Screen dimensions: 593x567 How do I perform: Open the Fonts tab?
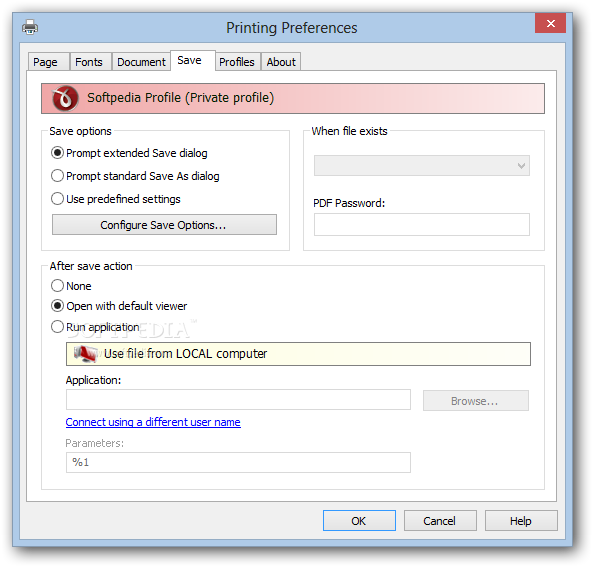90,62
